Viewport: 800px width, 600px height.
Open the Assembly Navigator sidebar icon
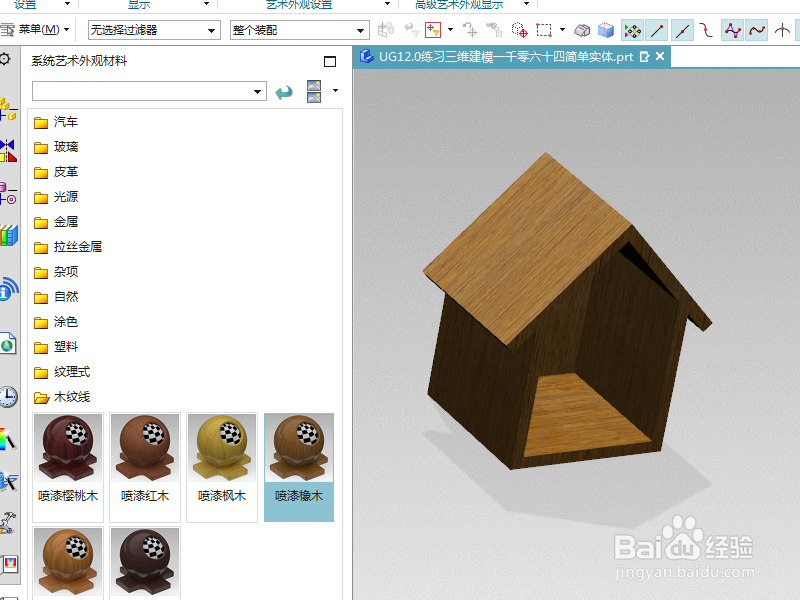[x=8, y=109]
